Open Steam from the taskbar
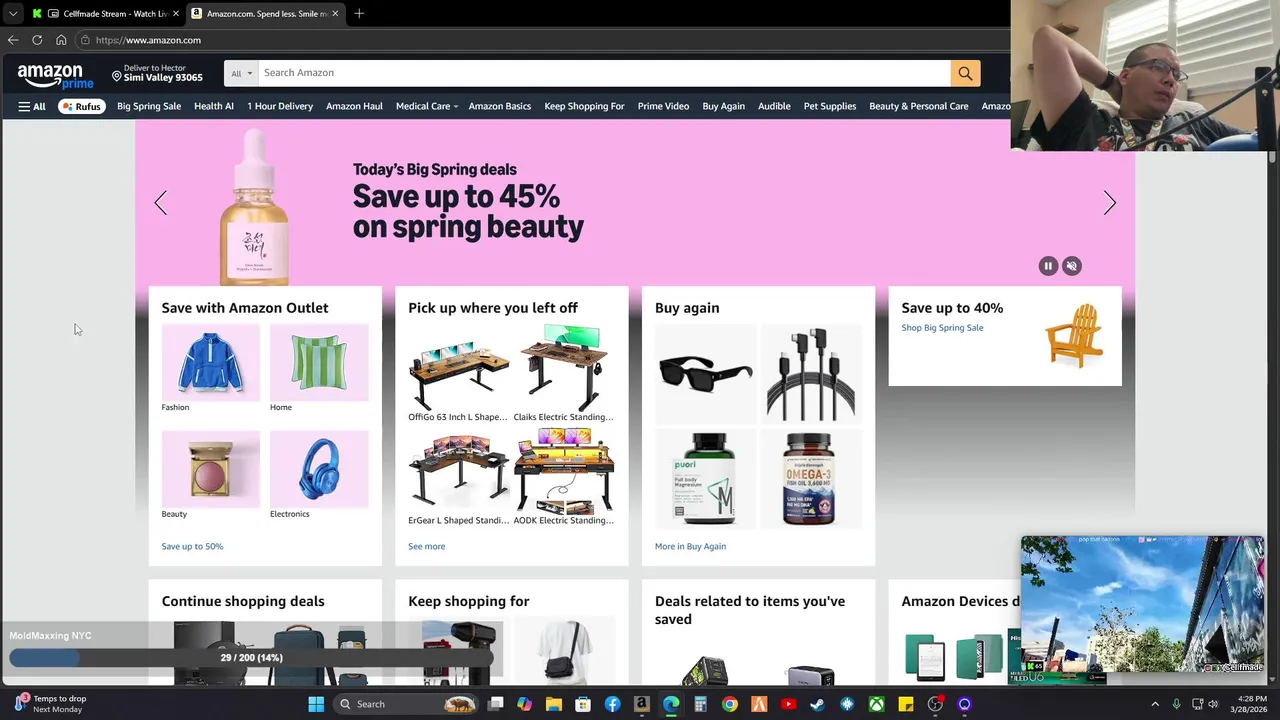Image resolution: width=1280 pixels, height=720 pixels. [x=817, y=704]
